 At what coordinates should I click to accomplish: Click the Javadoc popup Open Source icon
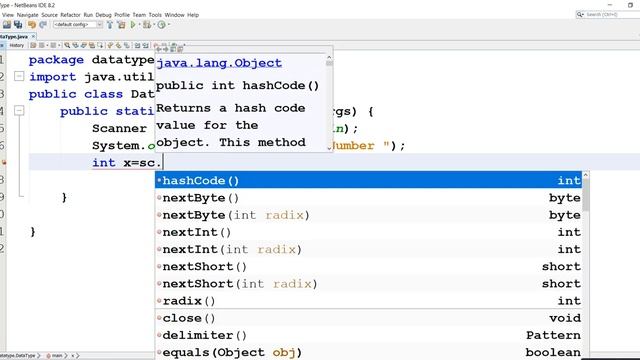180,49
